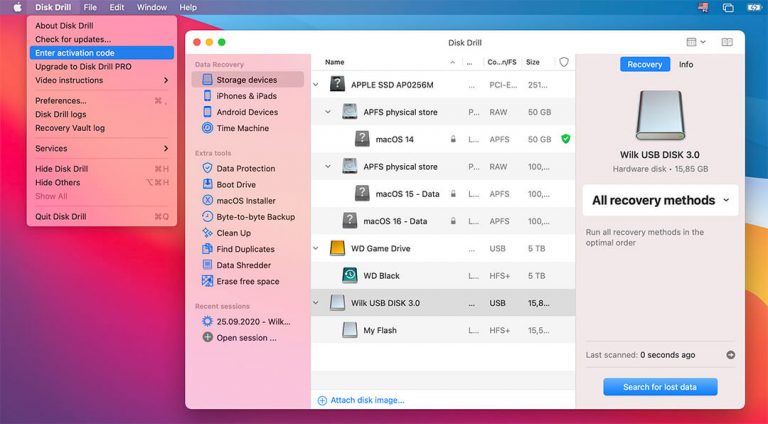Open All recovery methods dropdown
Screen dimensions: 768x424
coord(660,200)
